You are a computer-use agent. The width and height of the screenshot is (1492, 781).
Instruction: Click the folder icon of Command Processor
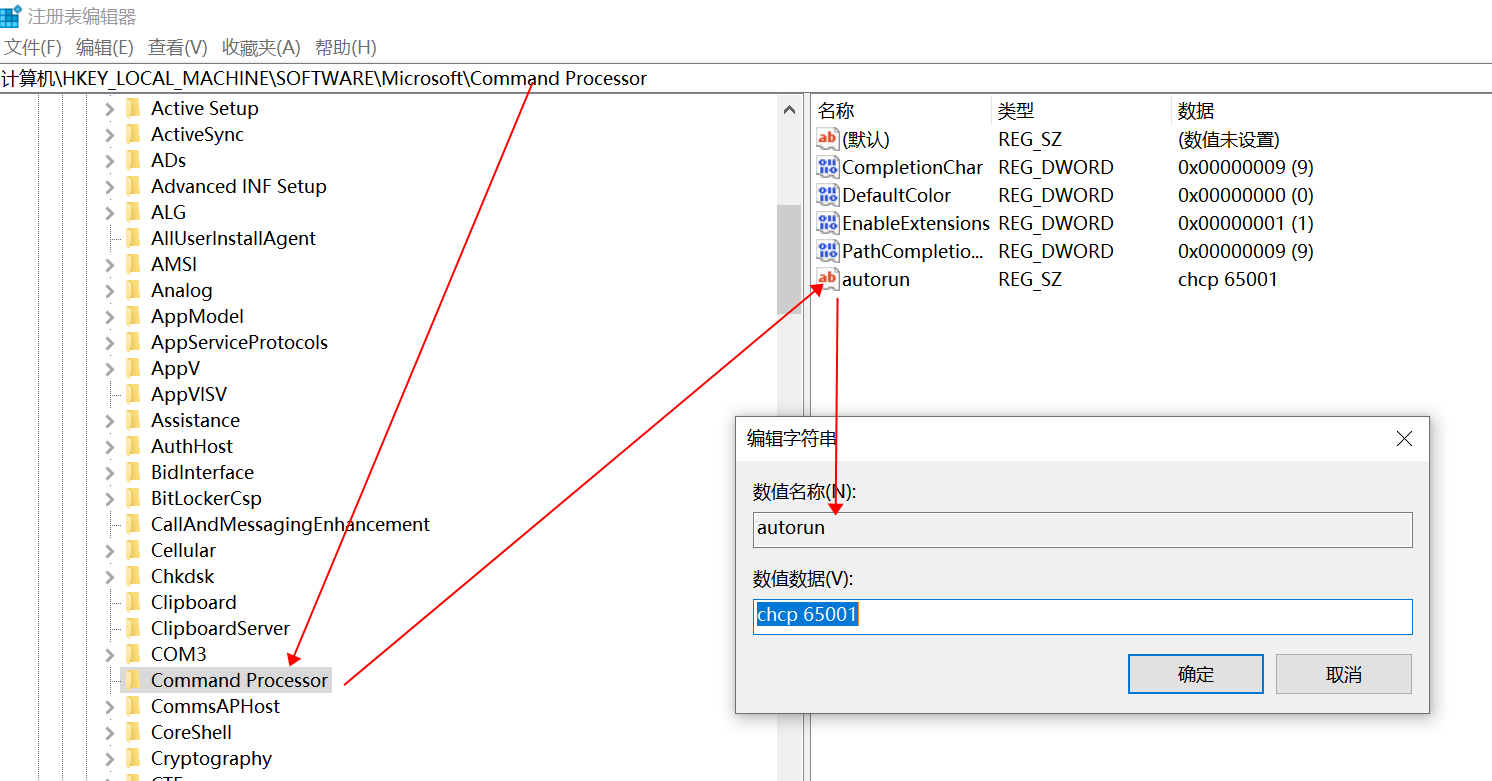point(135,680)
